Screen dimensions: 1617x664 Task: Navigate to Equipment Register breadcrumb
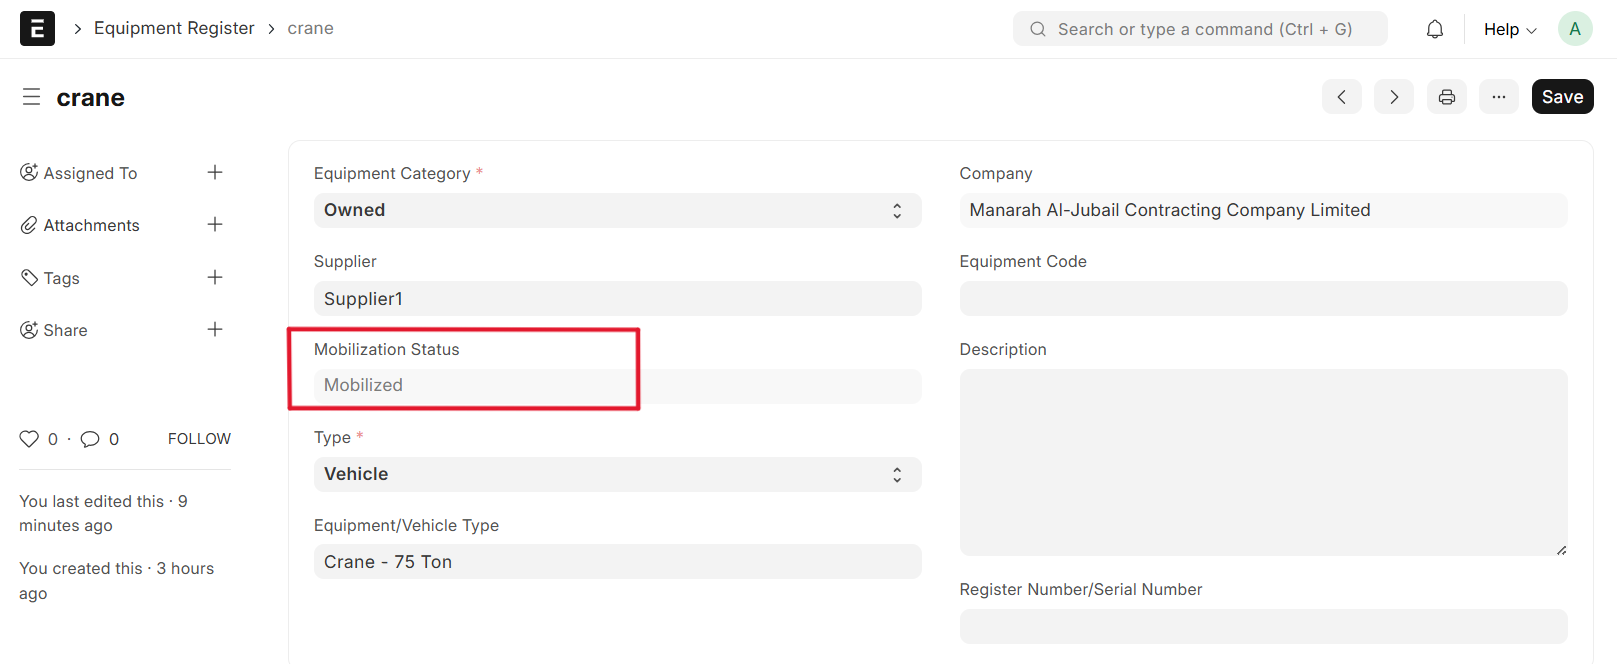(174, 29)
